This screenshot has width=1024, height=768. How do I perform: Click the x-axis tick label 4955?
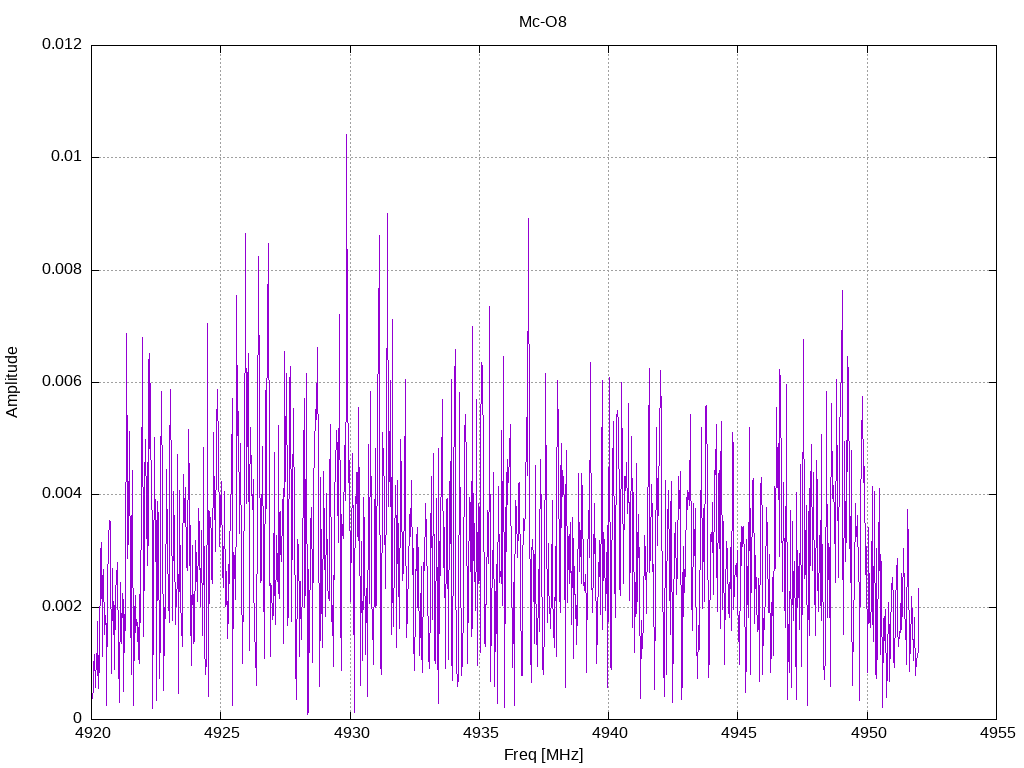coord(997,733)
